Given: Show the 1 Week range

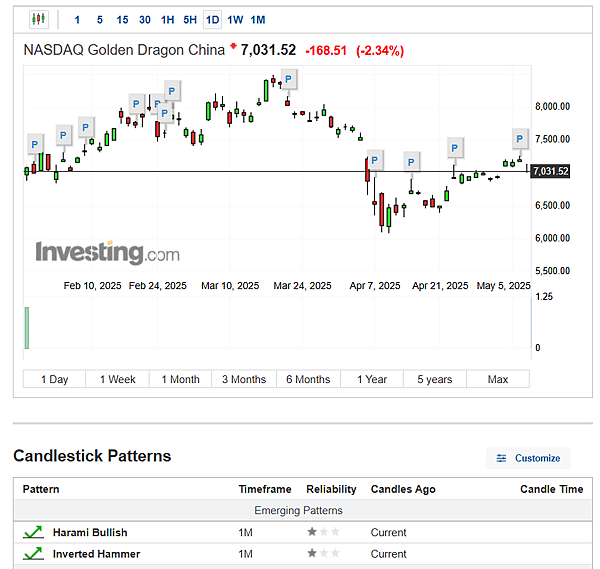Looking at the screenshot, I should [x=117, y=379].
